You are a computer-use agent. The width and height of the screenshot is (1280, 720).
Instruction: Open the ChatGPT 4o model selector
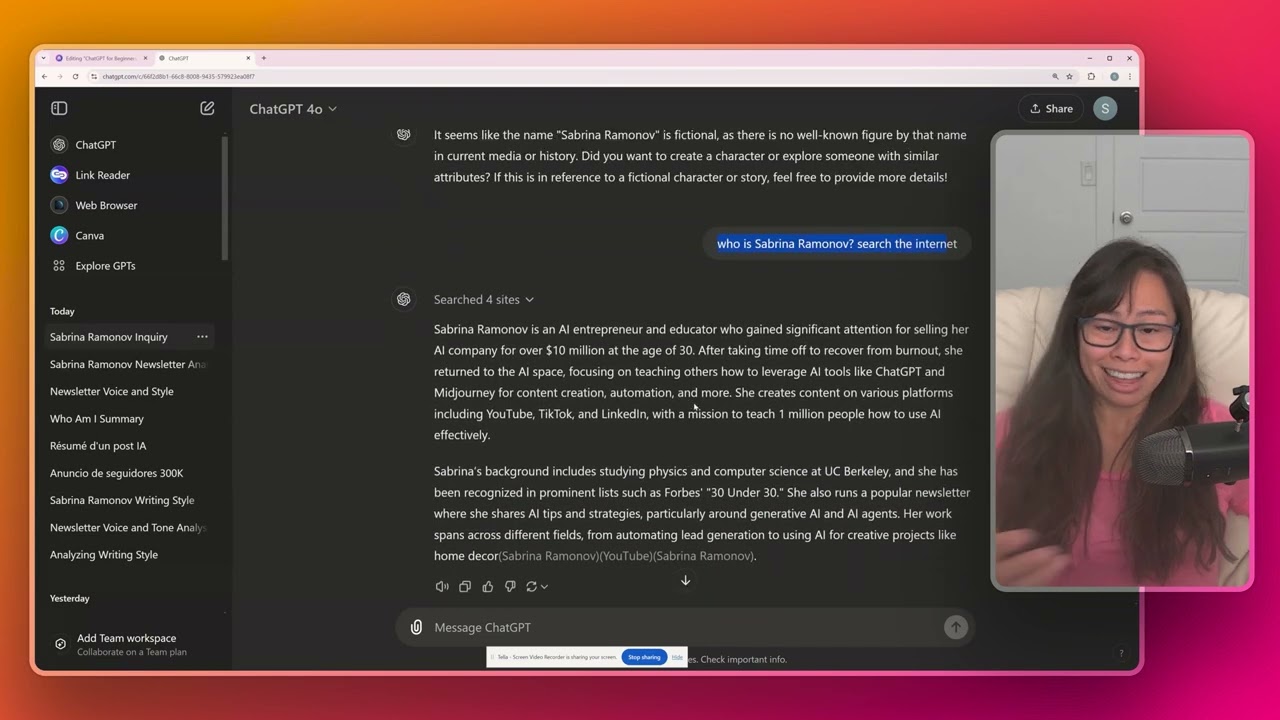click(x=293, y=109)
